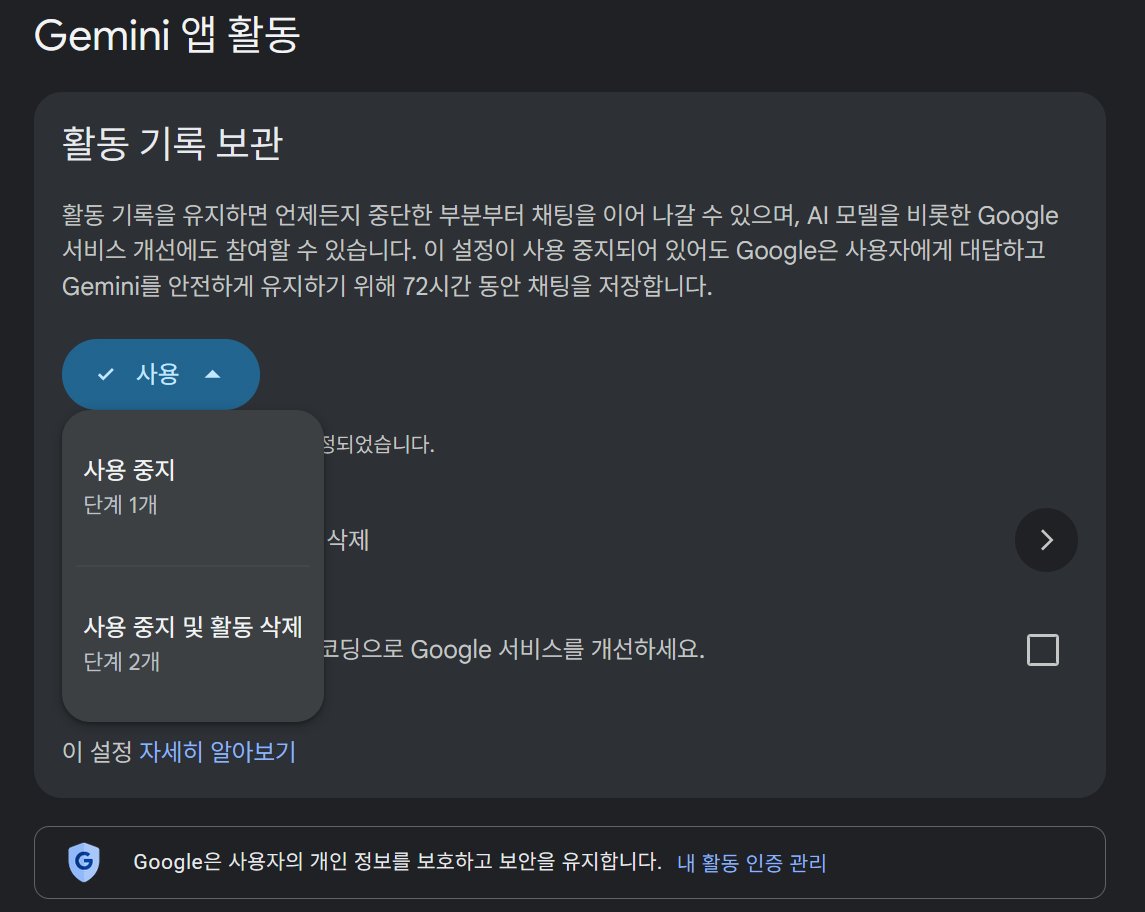Click the Google shield G icon
The image size is (1145, 912).
tap(84, 862)
